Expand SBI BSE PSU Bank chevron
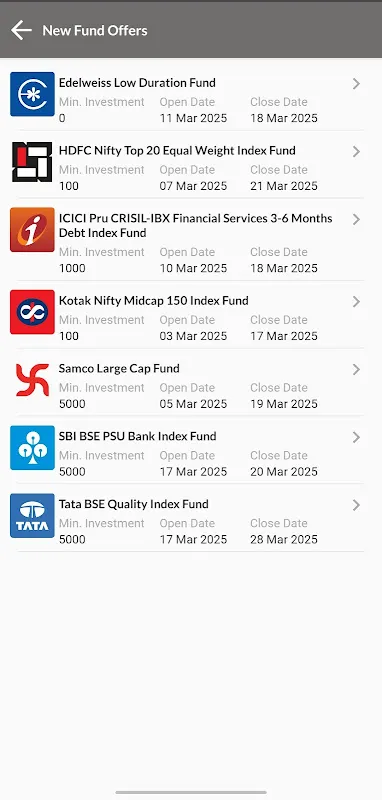Image resolution: width=382 pixels, height=800 pixels. [356, 437]
